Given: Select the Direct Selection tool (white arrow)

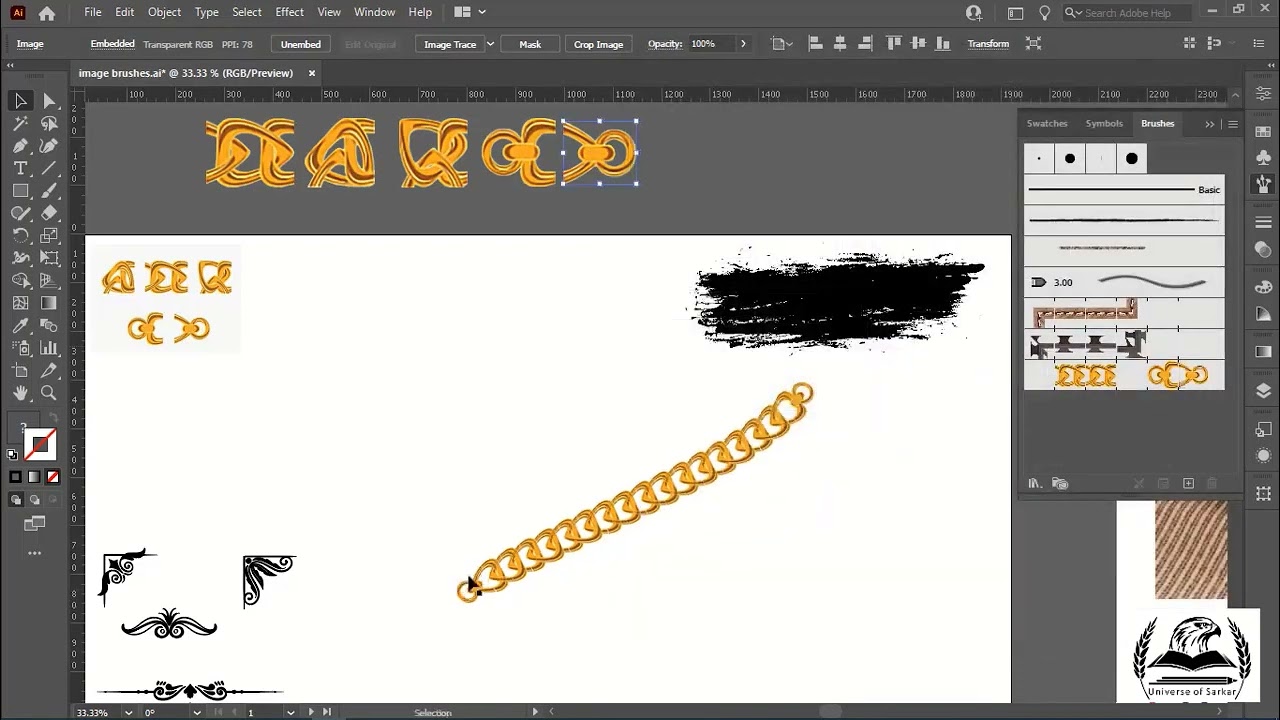Looking at the screenshot, I should coord(49,101).
